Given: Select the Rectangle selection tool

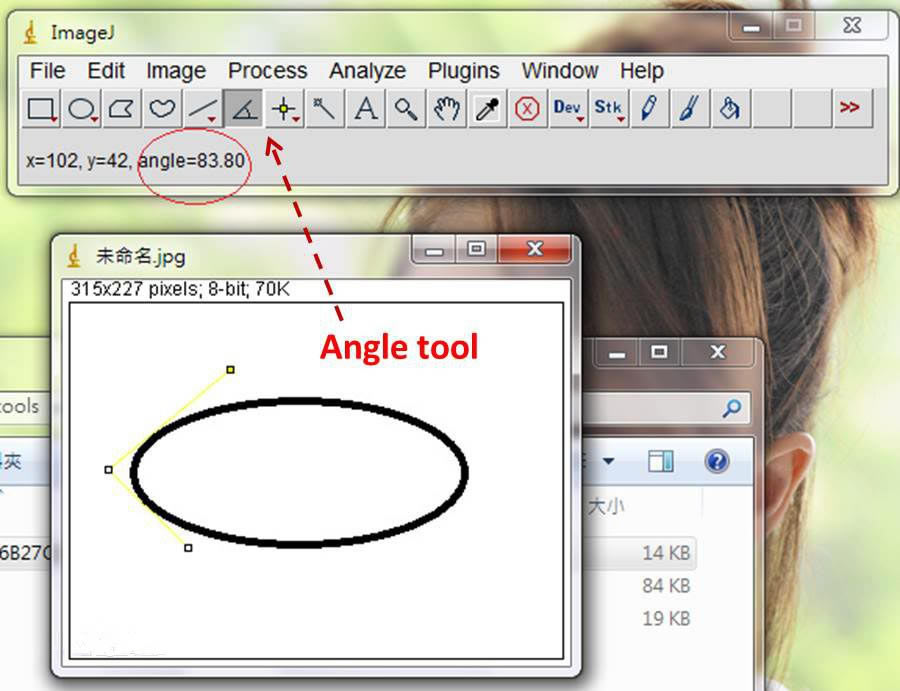Looking at the screenshot, I should point(41,108).
